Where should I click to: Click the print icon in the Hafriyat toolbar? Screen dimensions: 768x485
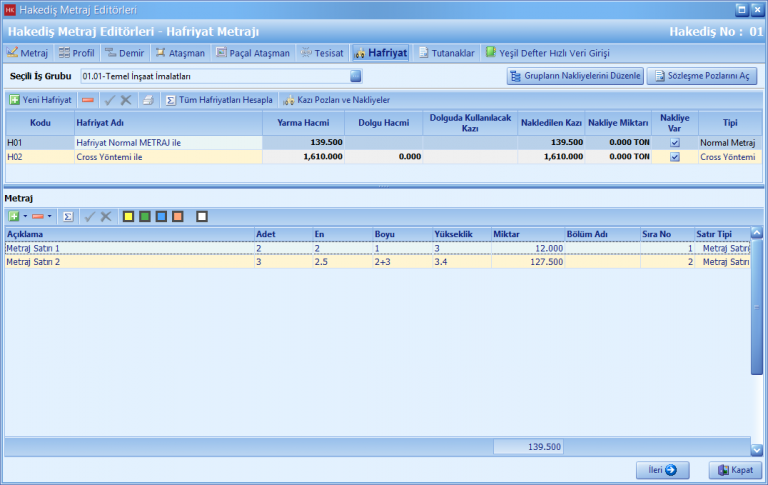coord(147,100)
